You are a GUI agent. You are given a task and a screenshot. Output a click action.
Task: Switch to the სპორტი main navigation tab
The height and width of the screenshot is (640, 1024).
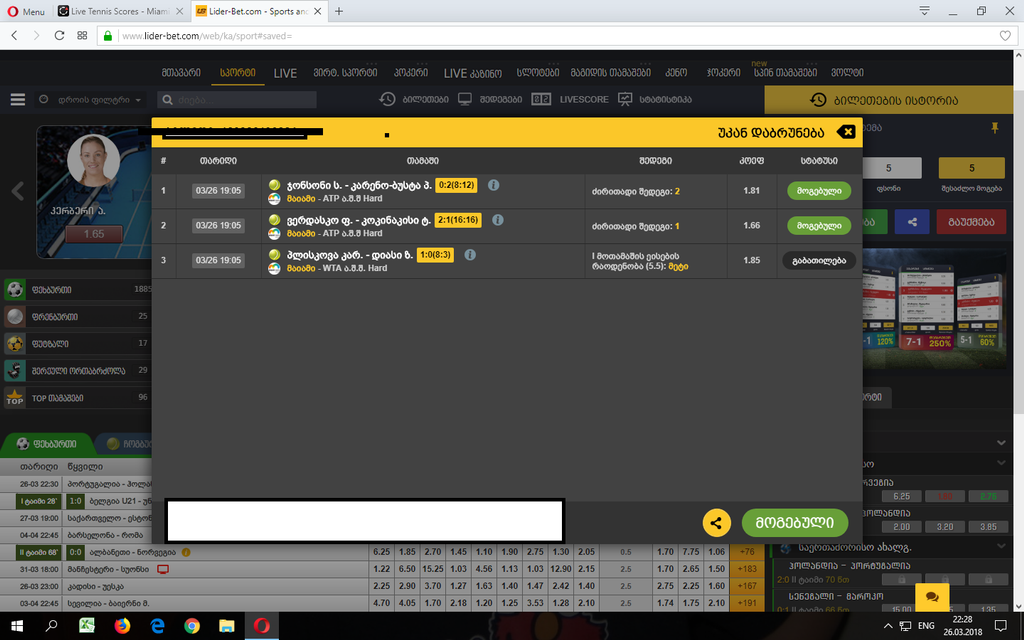click(x=238, y=72)
